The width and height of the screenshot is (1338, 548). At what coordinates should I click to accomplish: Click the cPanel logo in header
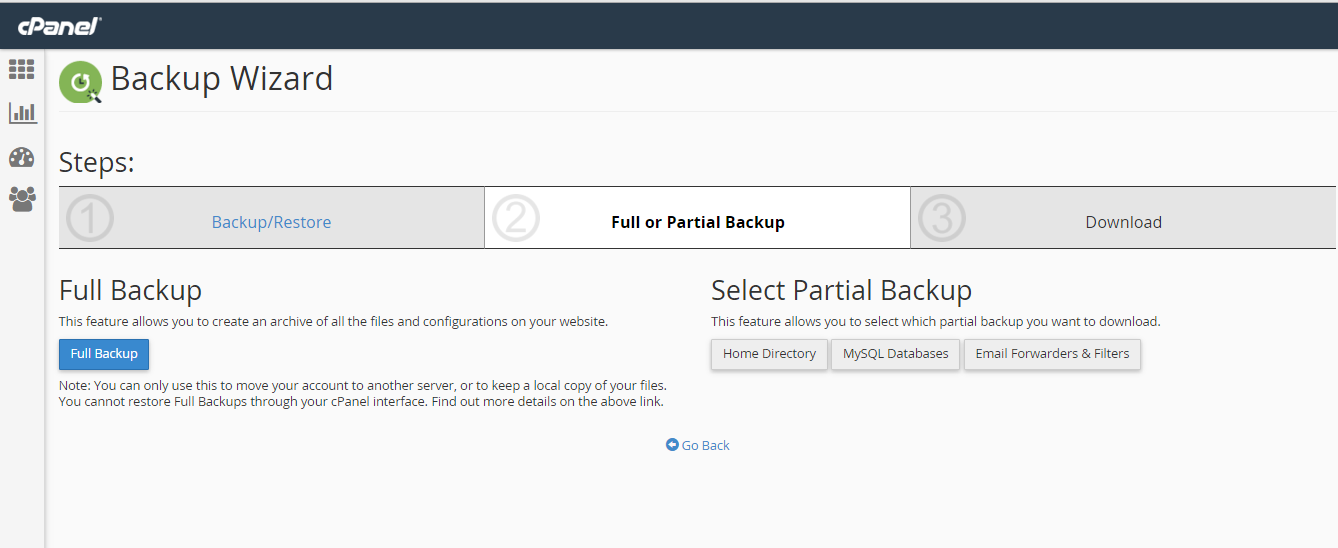pos(60,26)
